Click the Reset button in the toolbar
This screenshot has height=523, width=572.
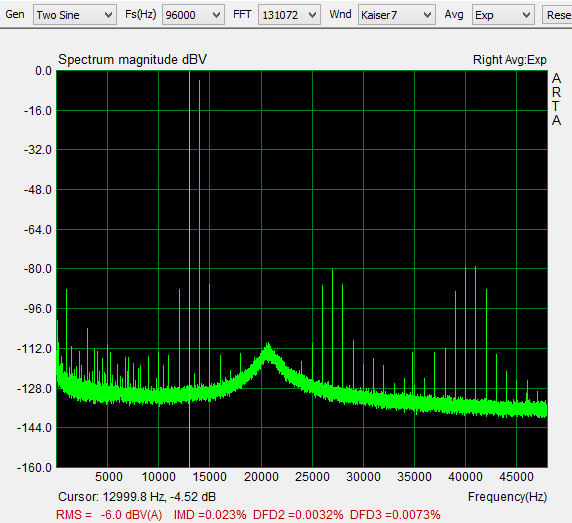tap(557, 15)
